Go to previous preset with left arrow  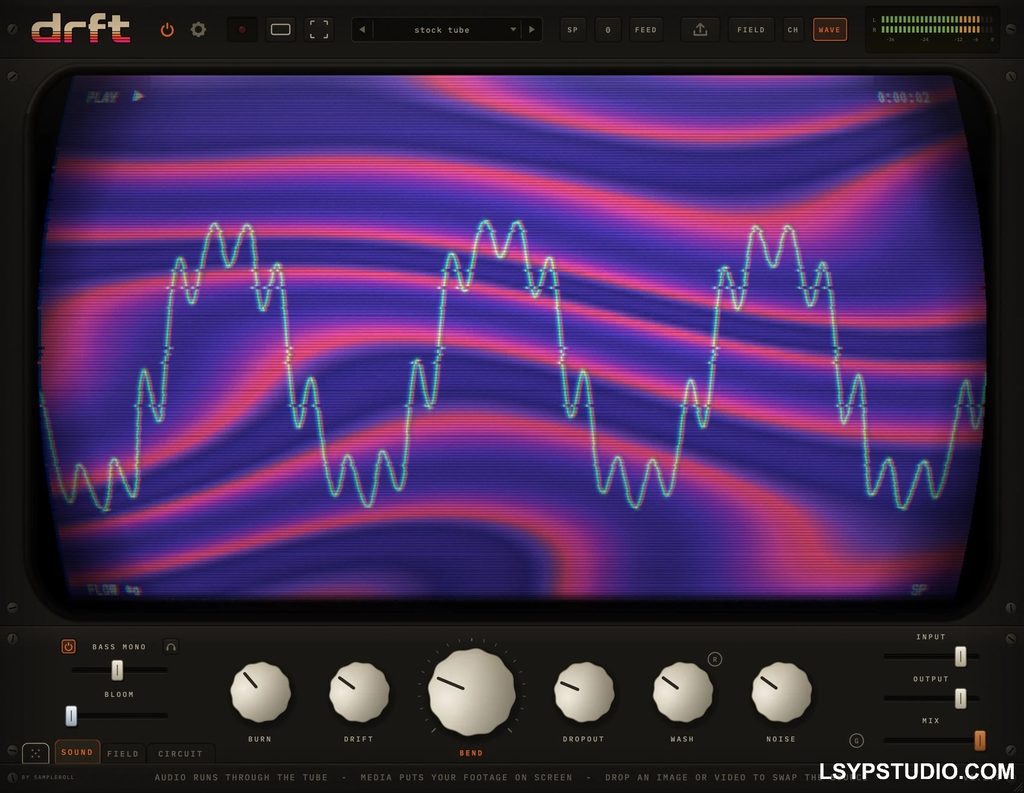click(362, 29)
